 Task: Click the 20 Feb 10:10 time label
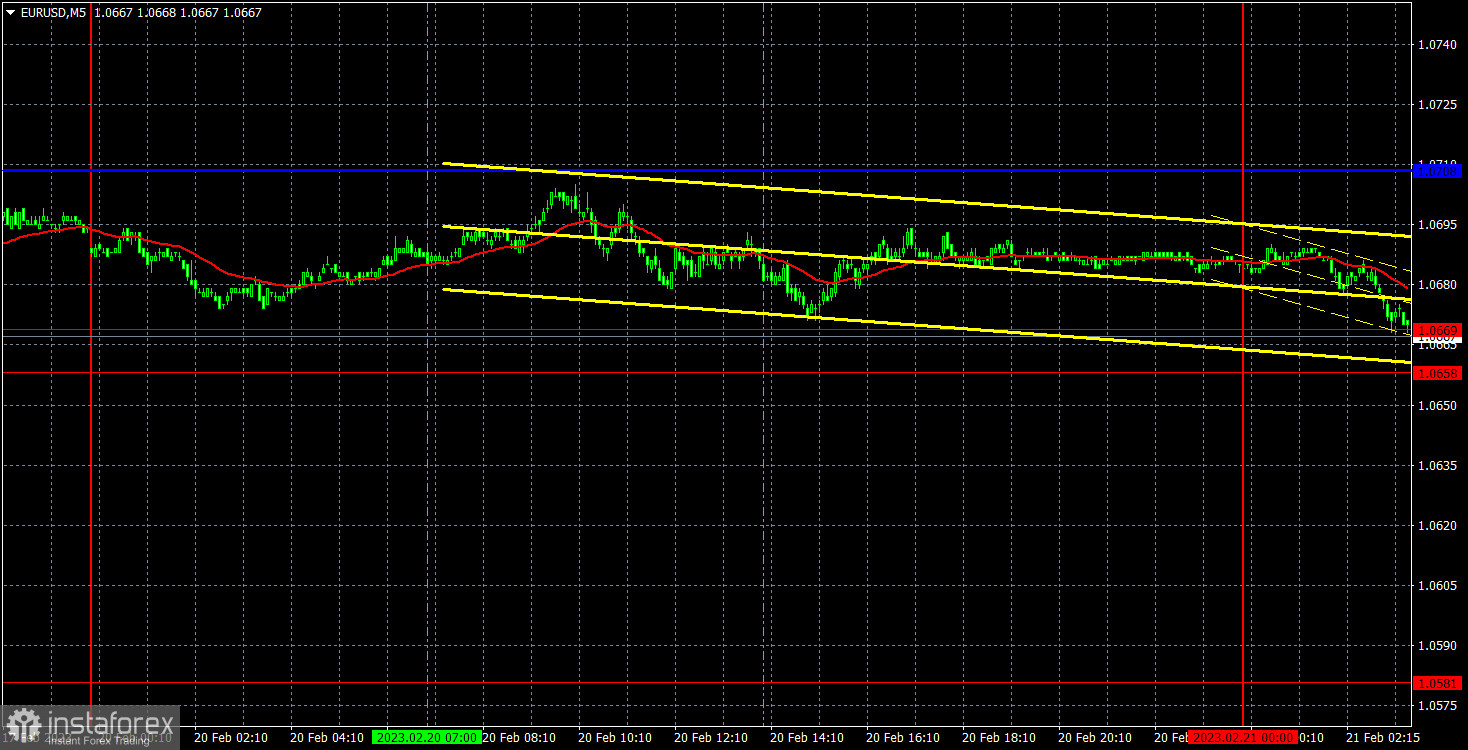(x=615, y=737)
